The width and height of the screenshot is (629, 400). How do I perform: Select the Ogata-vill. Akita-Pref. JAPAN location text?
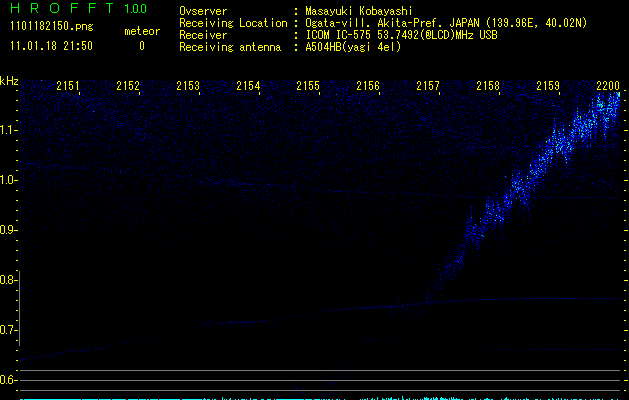[x=446, y=23]
